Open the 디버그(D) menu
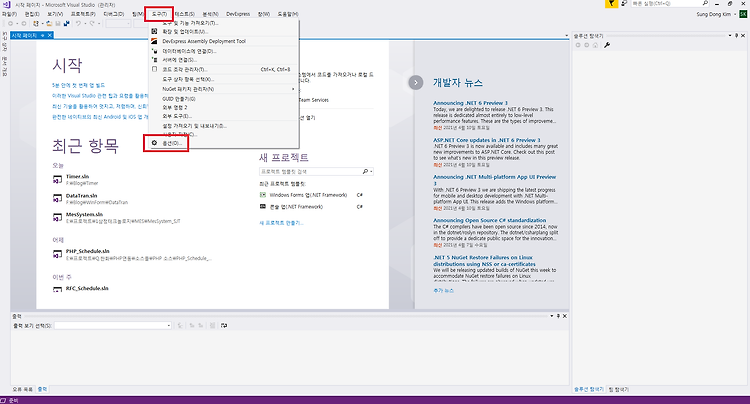750x404 pixels. 114,14
